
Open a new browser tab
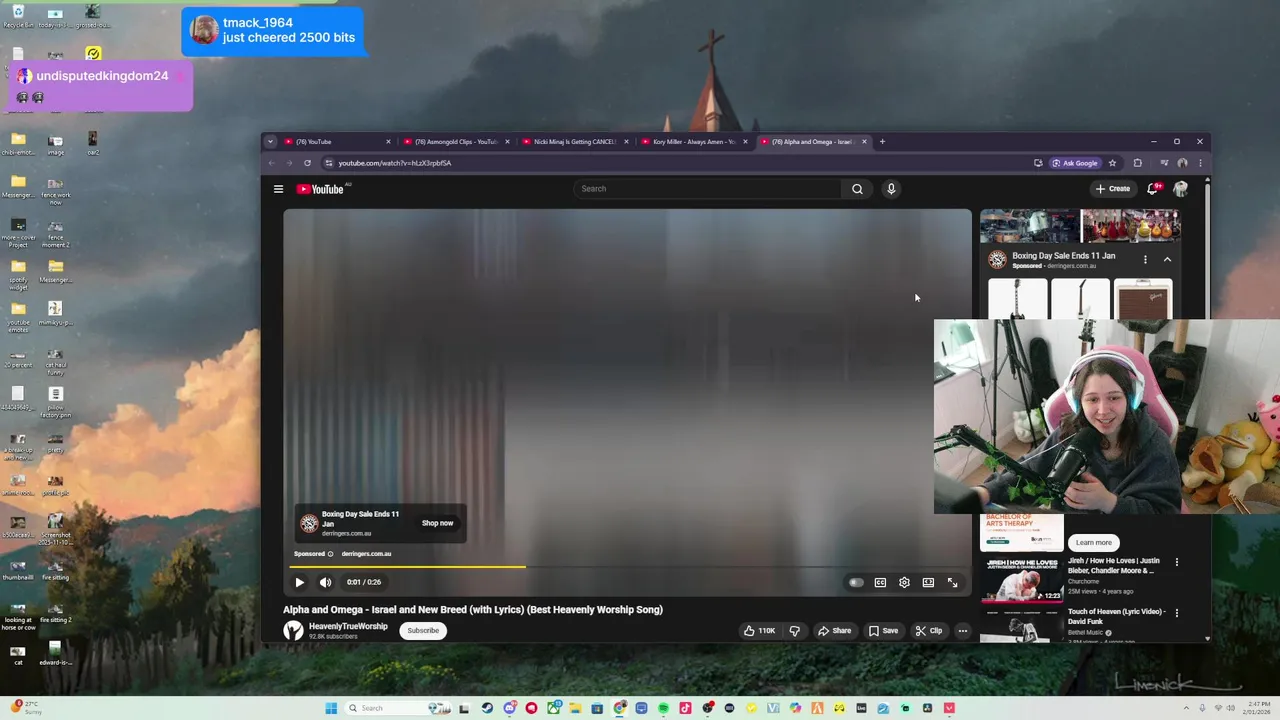[882, 142]
